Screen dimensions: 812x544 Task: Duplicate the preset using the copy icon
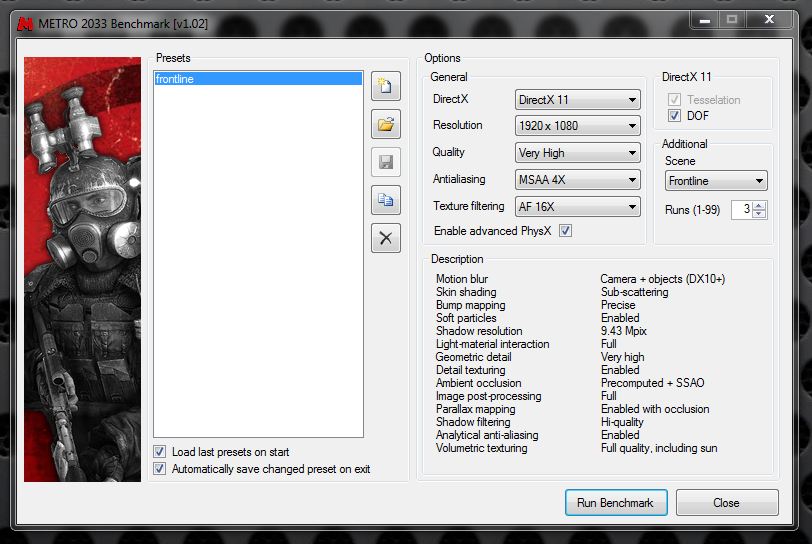pyautogui.click(x=386, y=200)
